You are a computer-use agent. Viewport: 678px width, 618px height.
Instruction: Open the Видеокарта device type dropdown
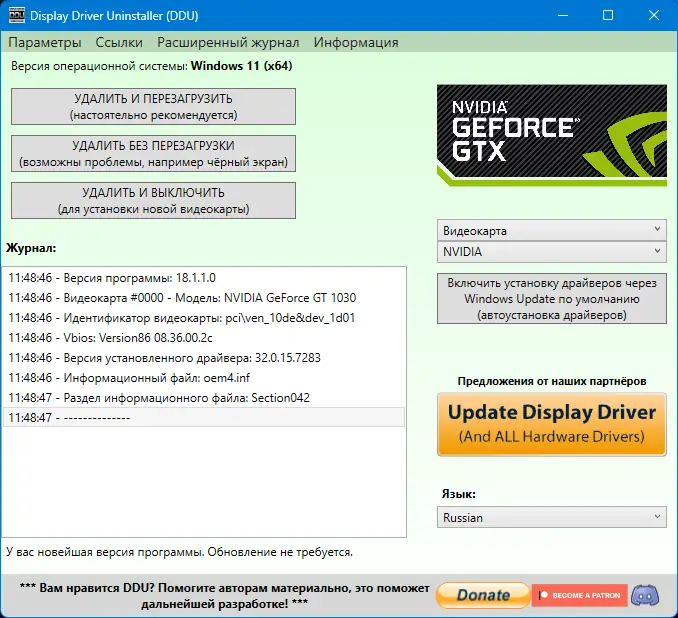pyautogui.click(x=552, y=231)
